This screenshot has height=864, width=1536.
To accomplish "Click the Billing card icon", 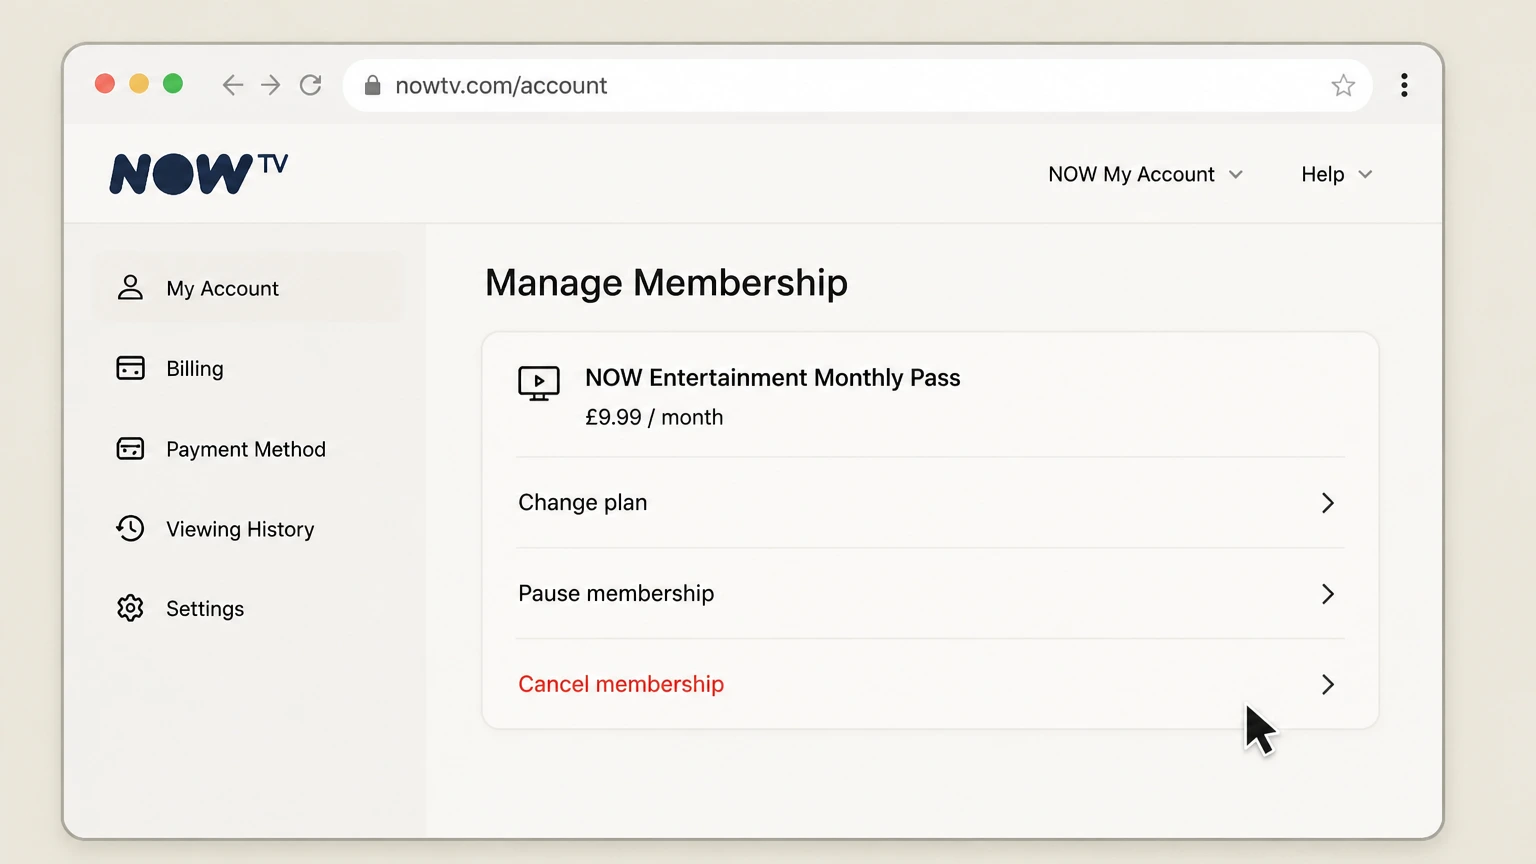I will tap(130, 368).
